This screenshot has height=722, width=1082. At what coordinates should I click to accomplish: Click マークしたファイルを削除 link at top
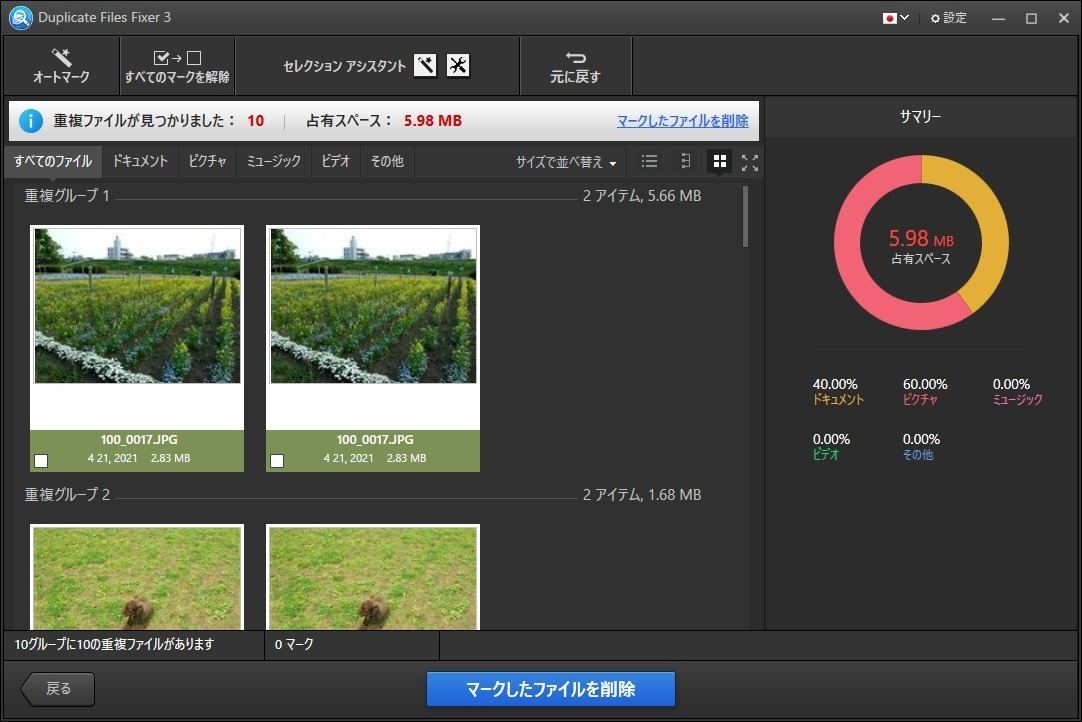click(x=682, y=121)
